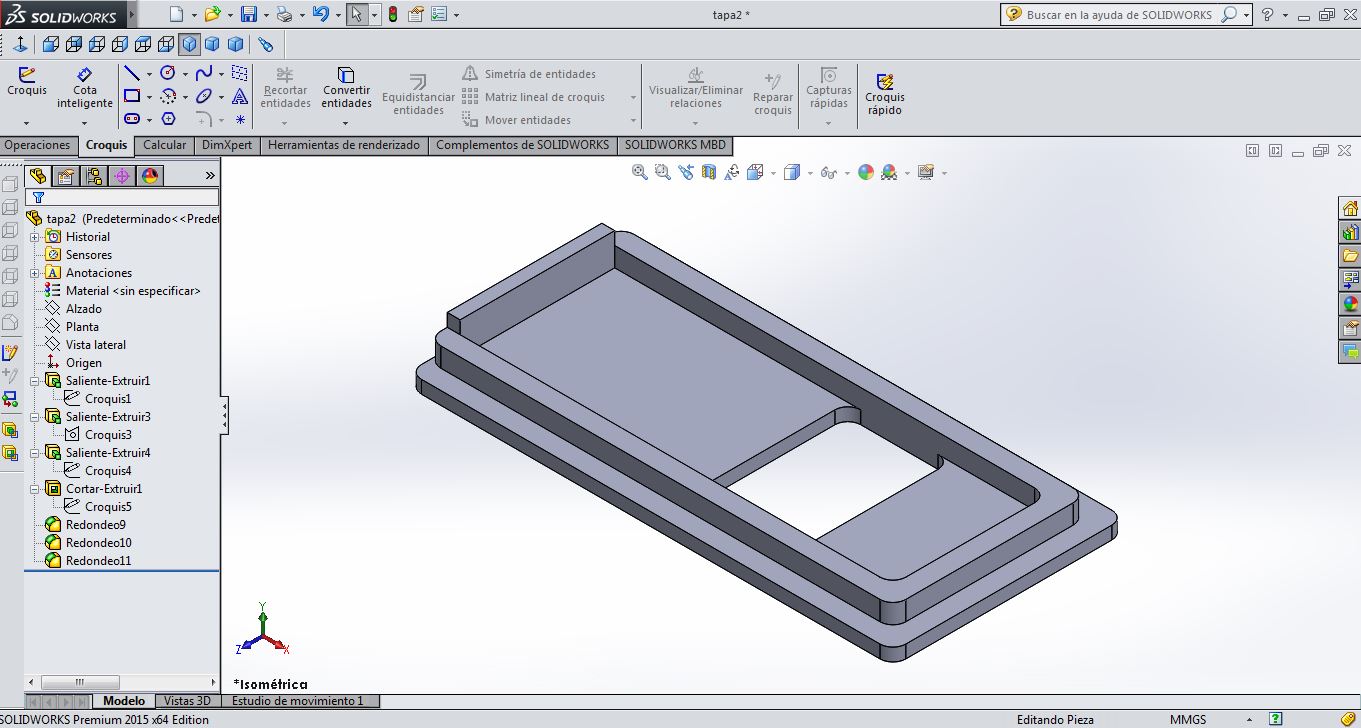Click the New document icon
This screenshot has height=728, width=1361.
(176, 14)
